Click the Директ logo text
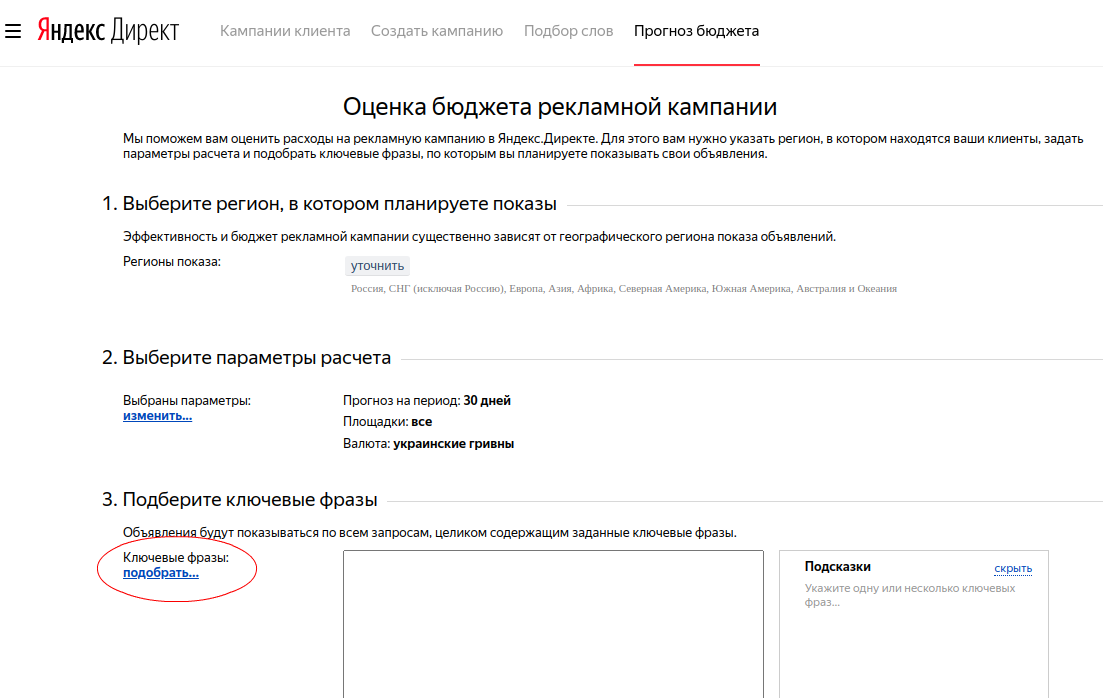Viewport: 1103px width, 698px height. [145, 31]
